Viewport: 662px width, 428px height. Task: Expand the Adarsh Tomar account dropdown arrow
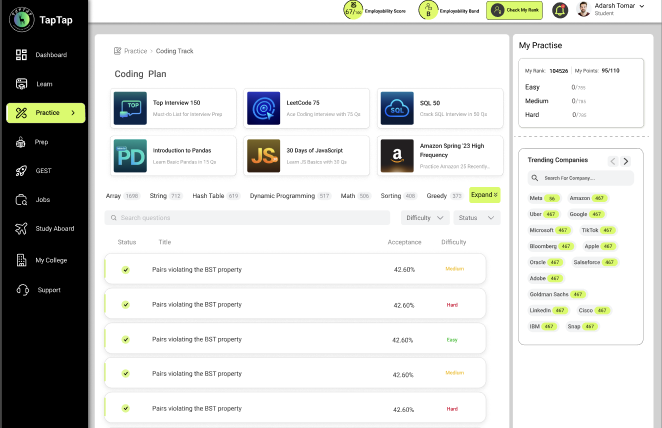coord(642,6)
